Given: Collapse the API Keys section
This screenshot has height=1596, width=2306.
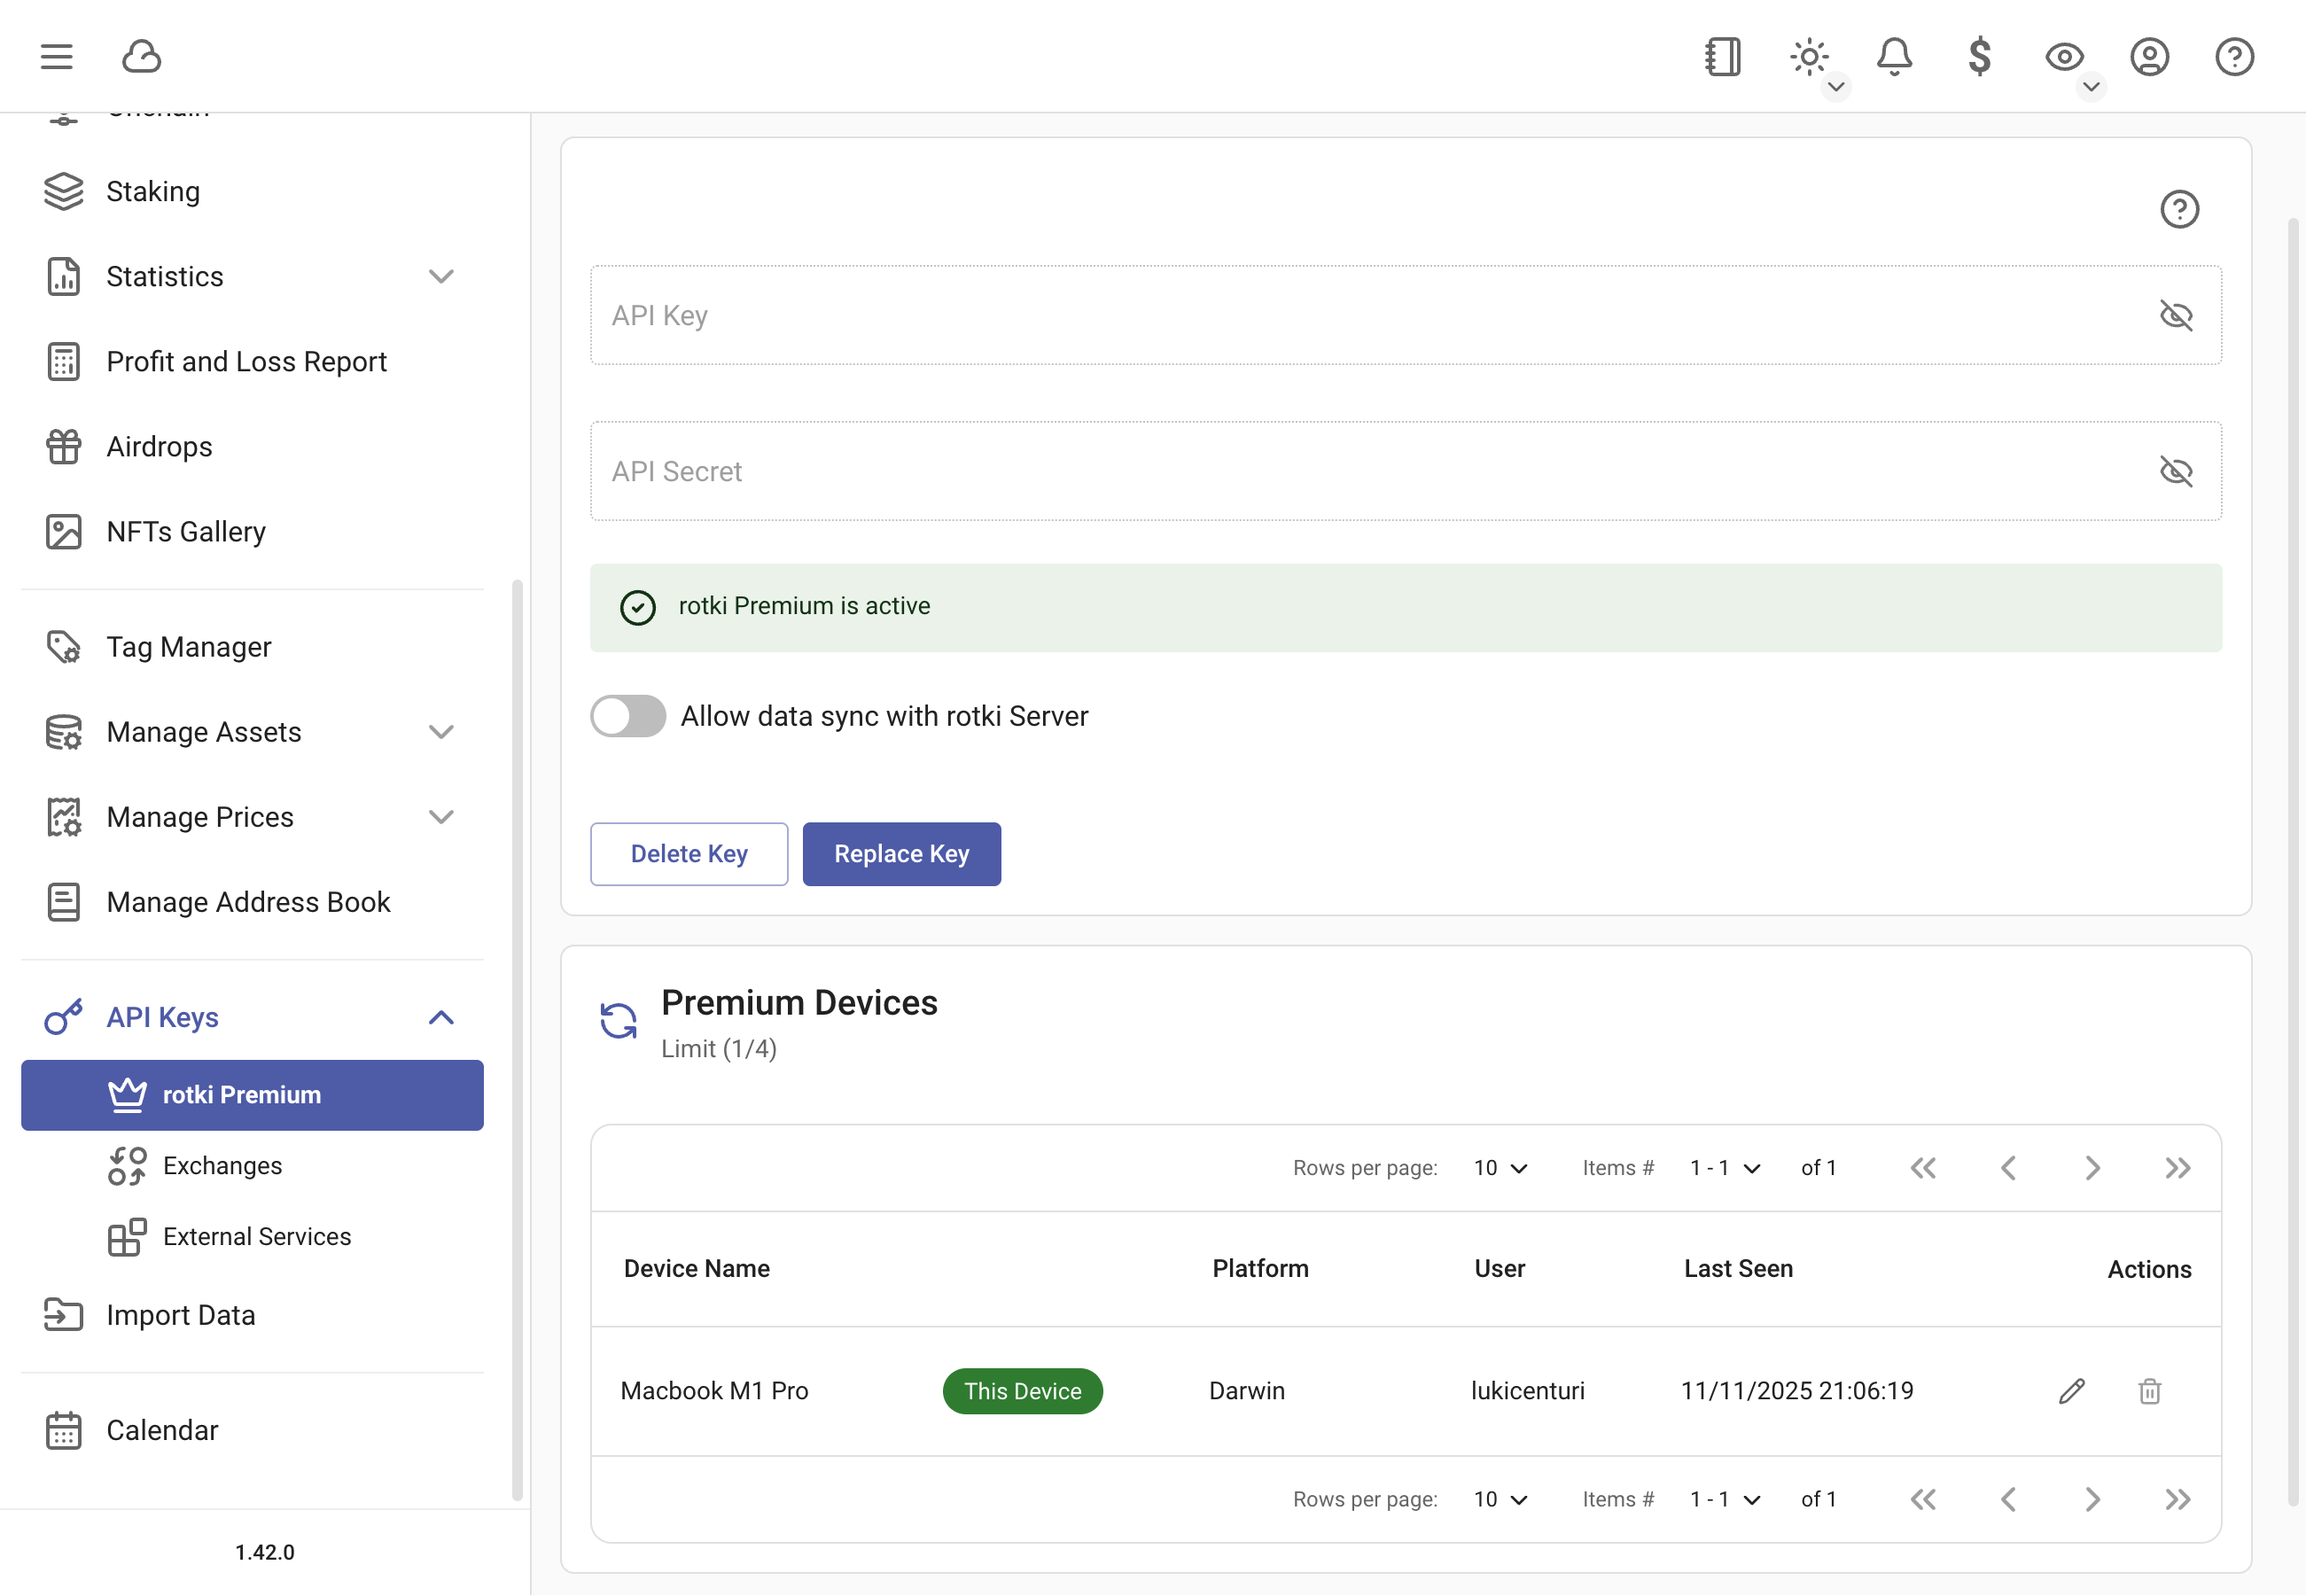Looking at the screenshot, I should pyautogui.click(x=441, y=1017).
